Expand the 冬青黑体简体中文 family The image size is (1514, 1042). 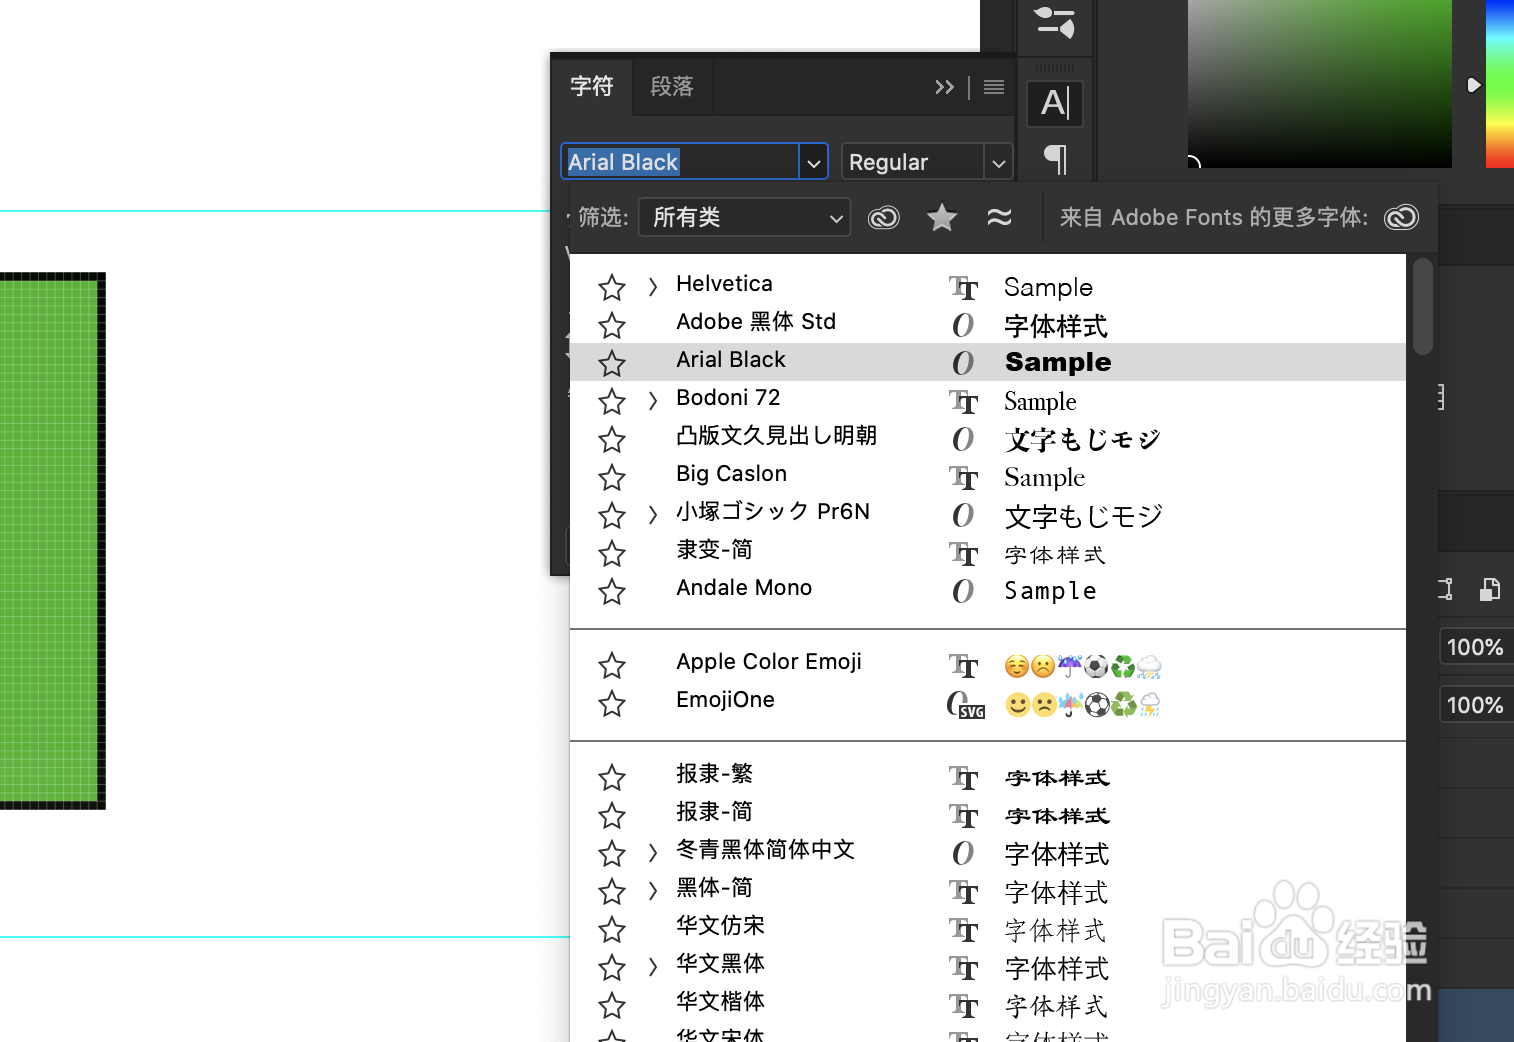click(x=653, y=853)
